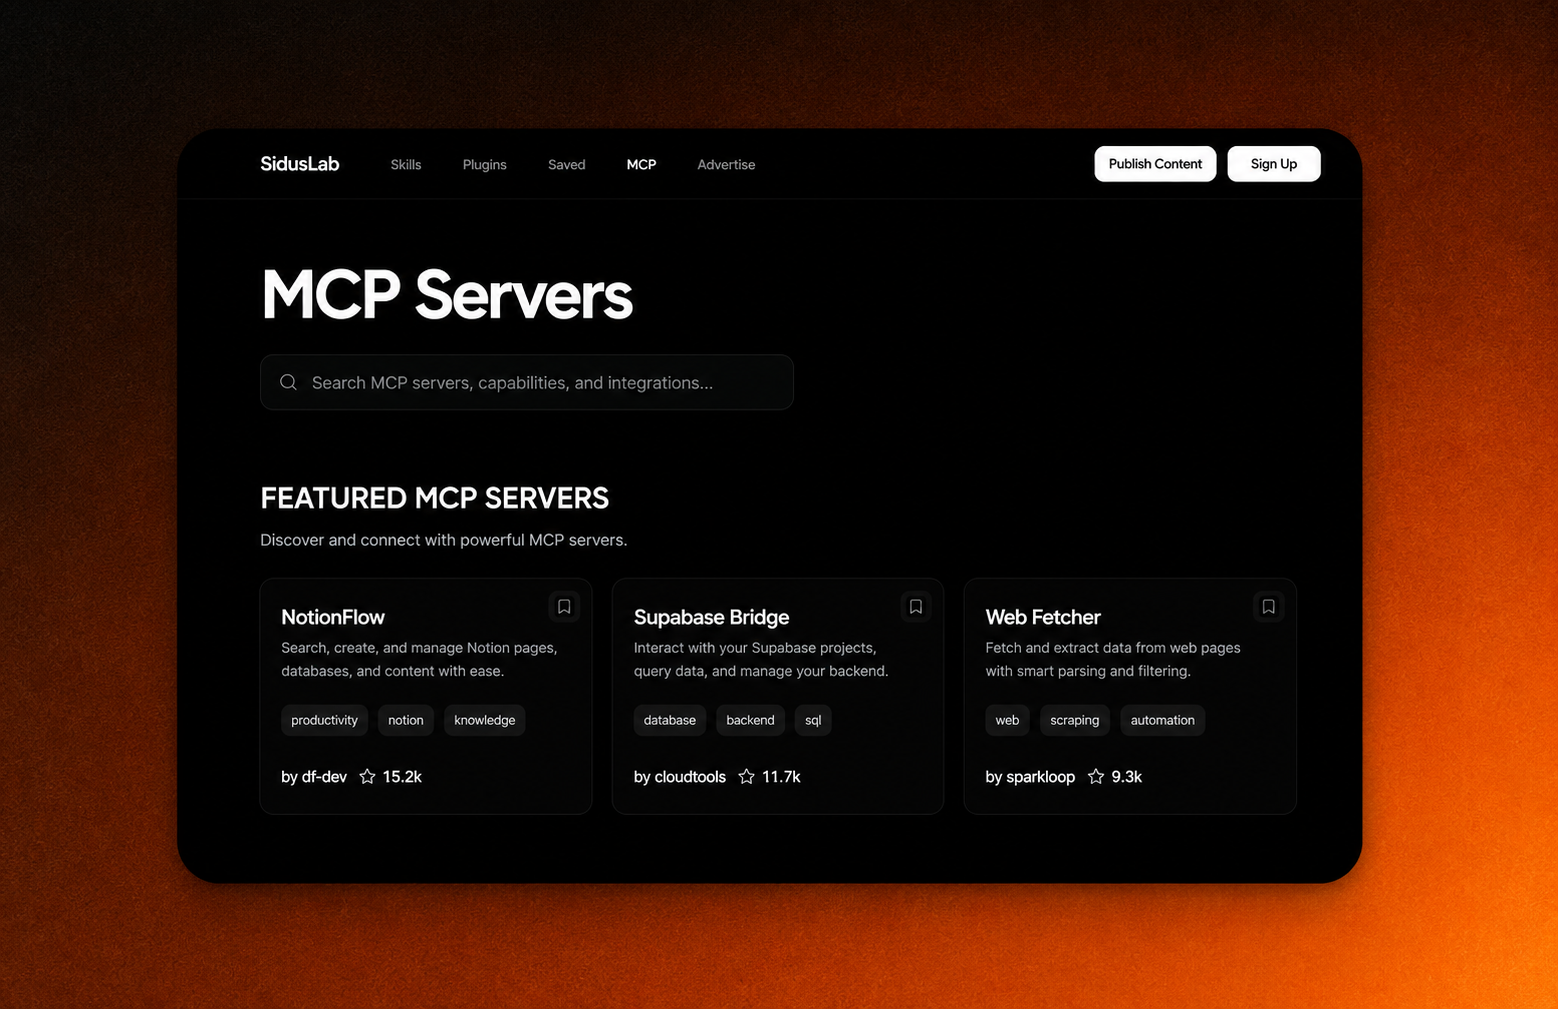Open author df-dev profile
The image size is (1558, 1009).
click(314, 777)
